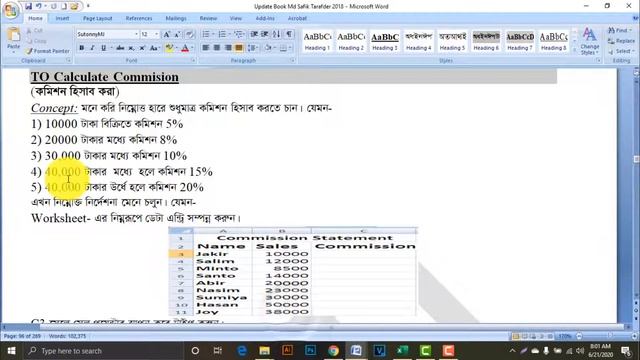This screenshot has height=360, width=640.
Task: Apply text highlight color
Action: [x=169, y=48]
